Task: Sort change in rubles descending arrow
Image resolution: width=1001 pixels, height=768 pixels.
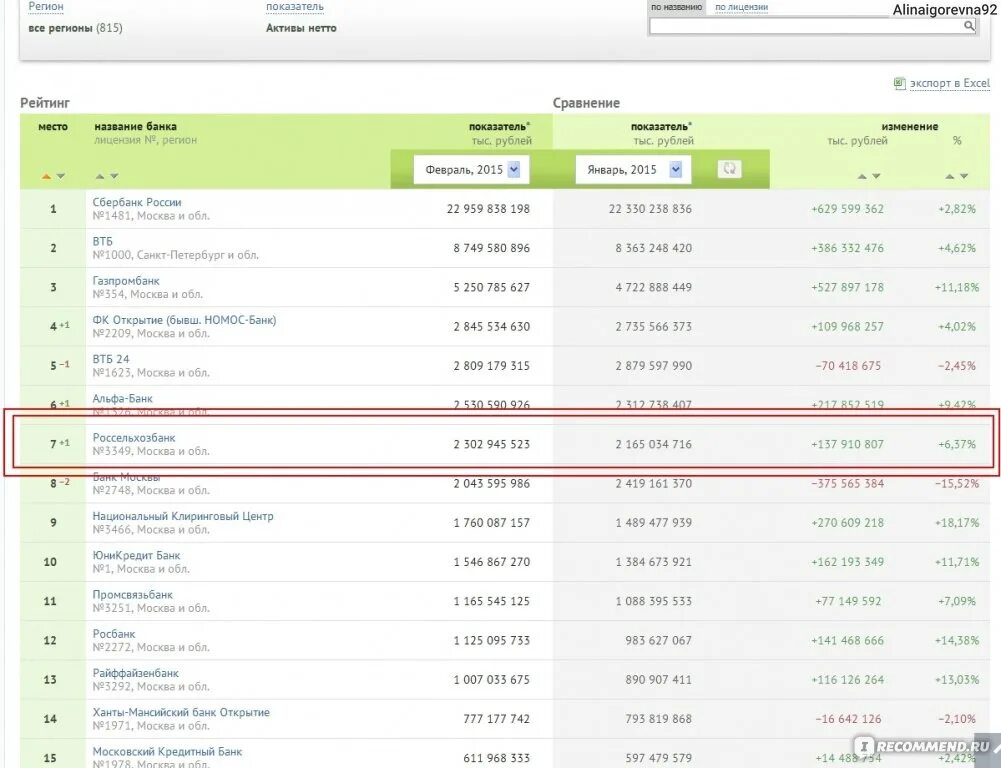Action: pos(876,176)
